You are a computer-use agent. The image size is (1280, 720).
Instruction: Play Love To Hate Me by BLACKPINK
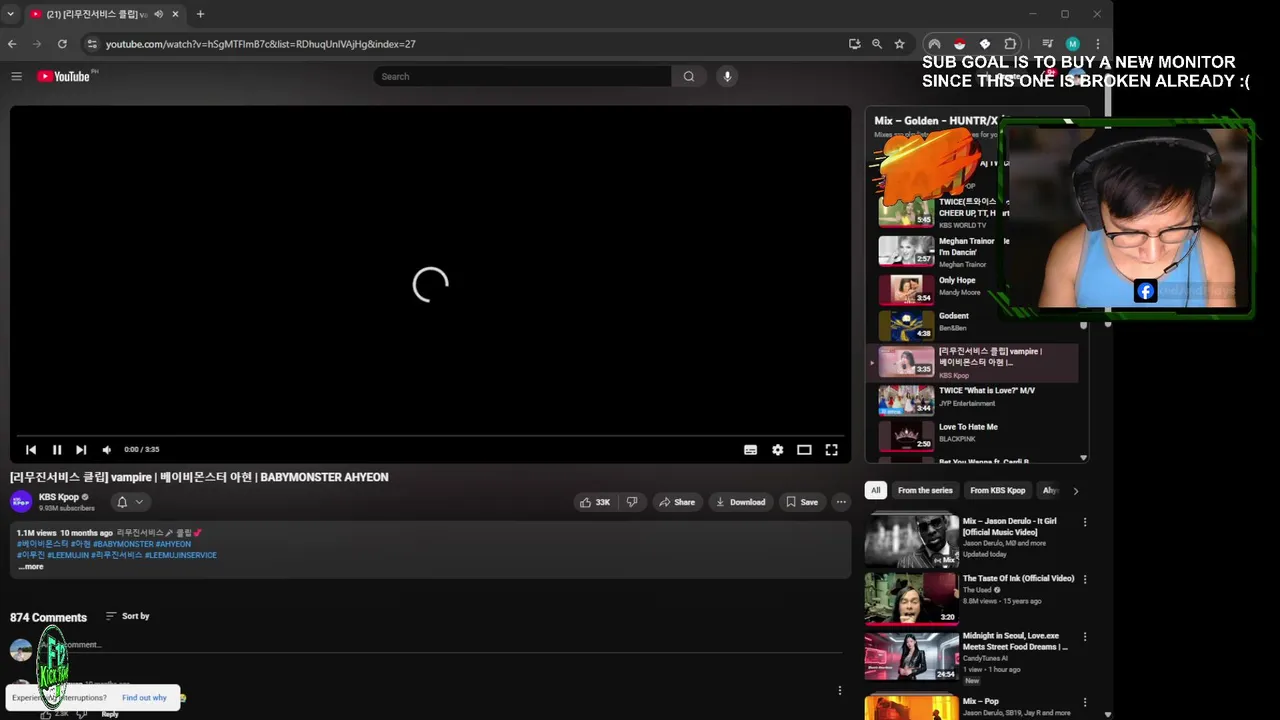coord(974,435)
